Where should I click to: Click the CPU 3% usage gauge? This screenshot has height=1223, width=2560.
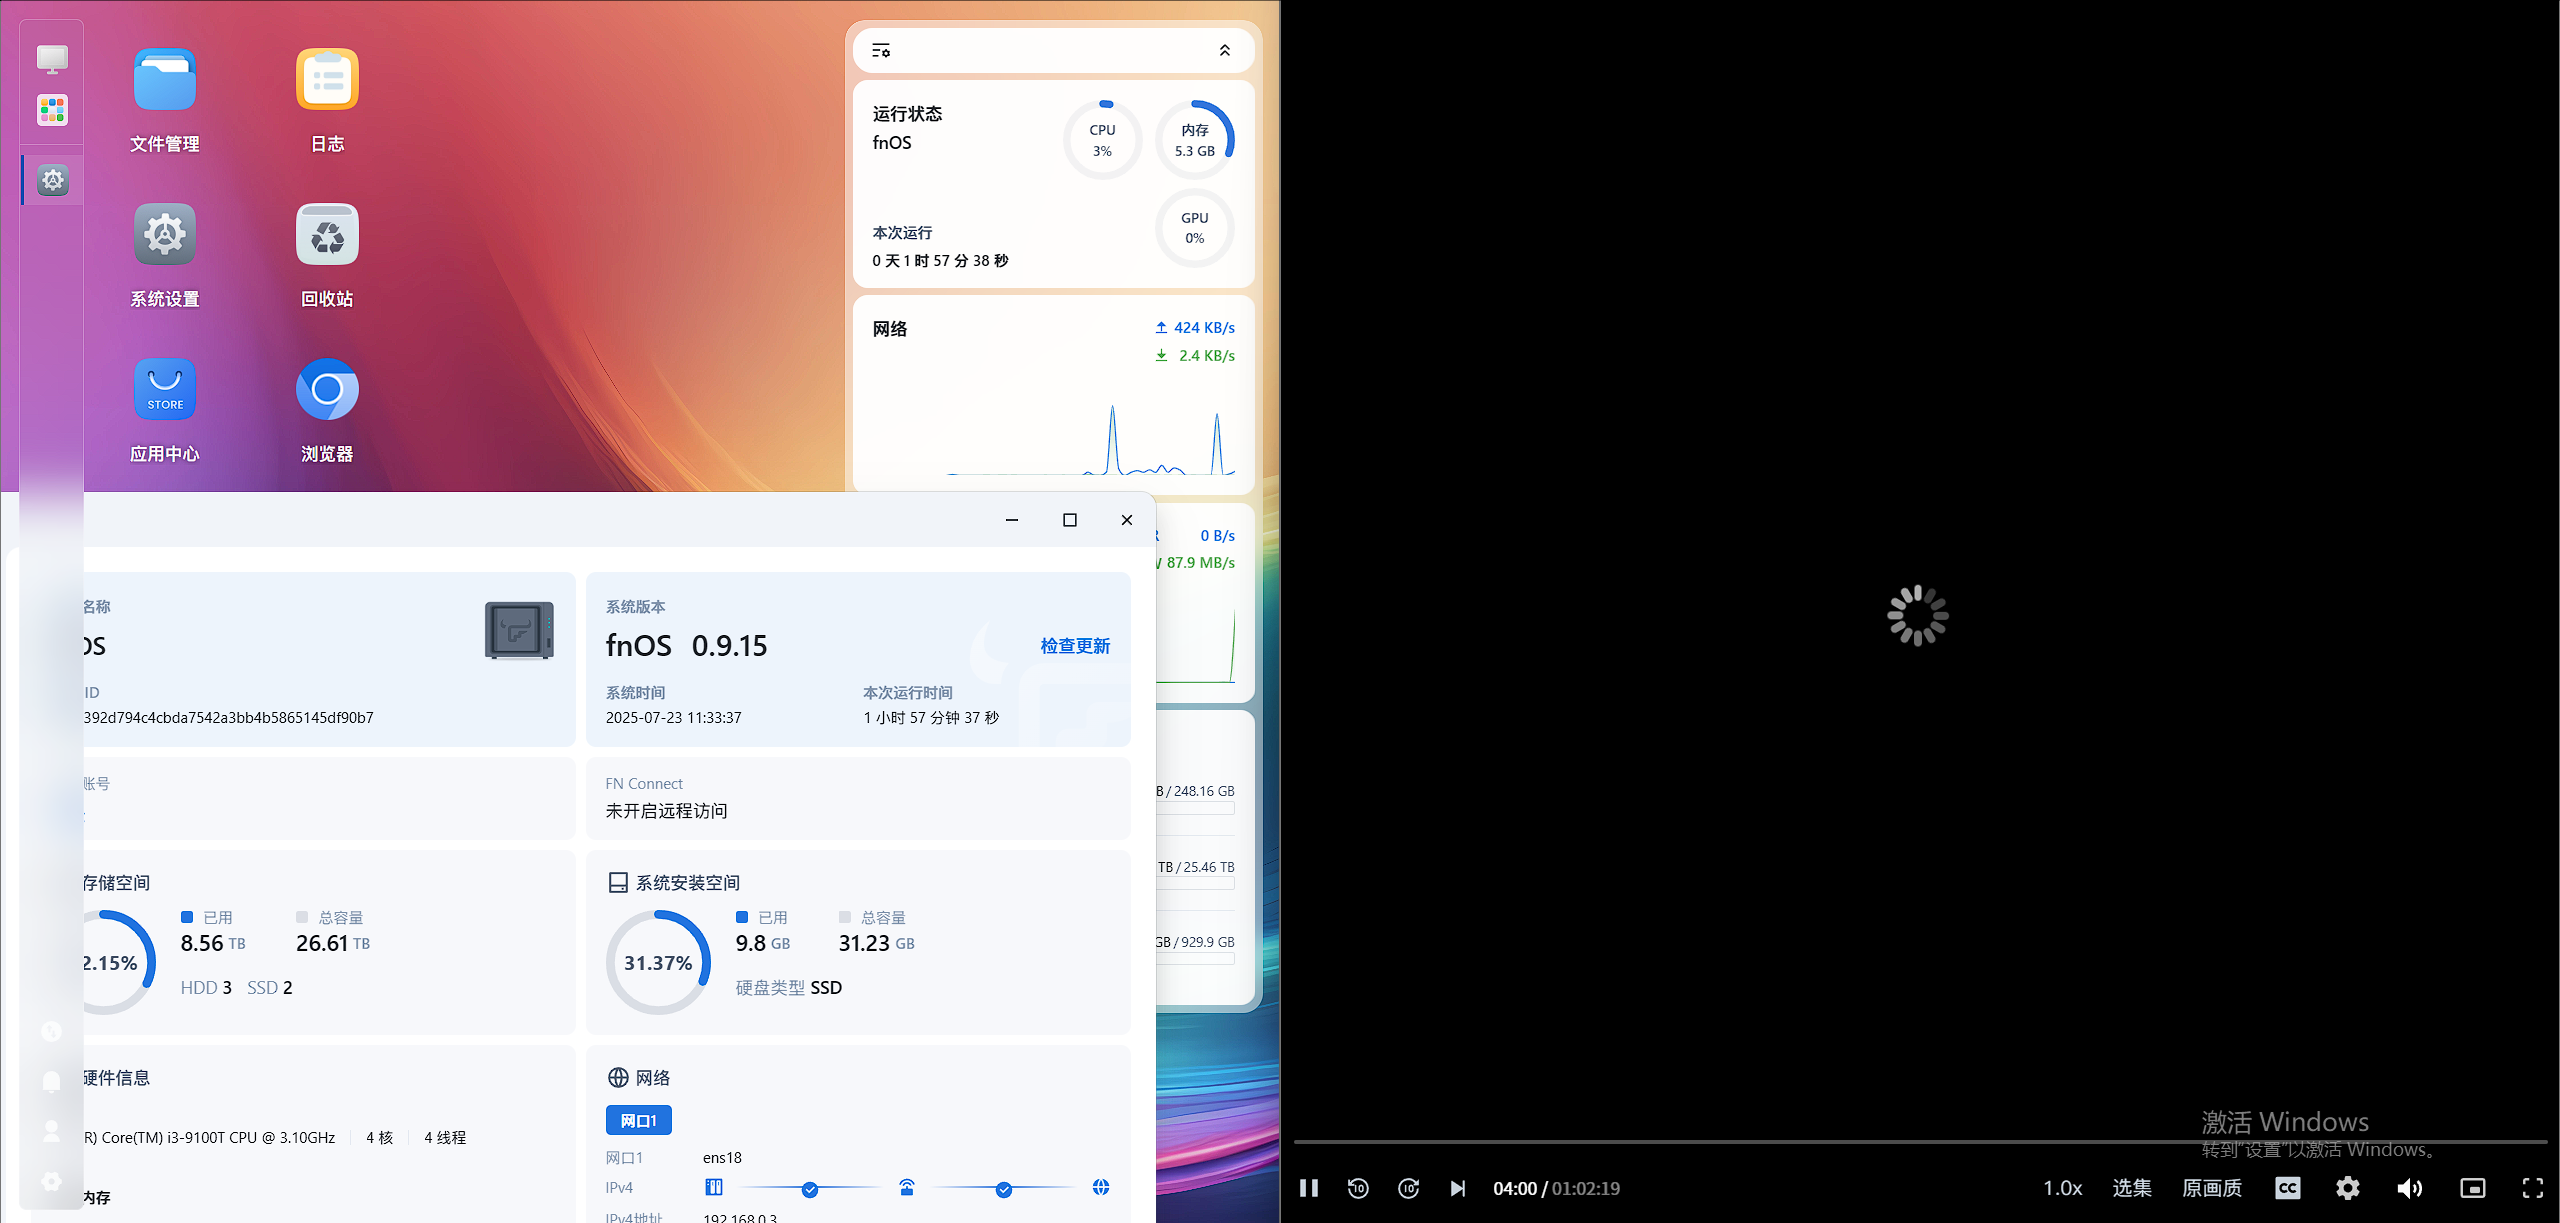1102,140
